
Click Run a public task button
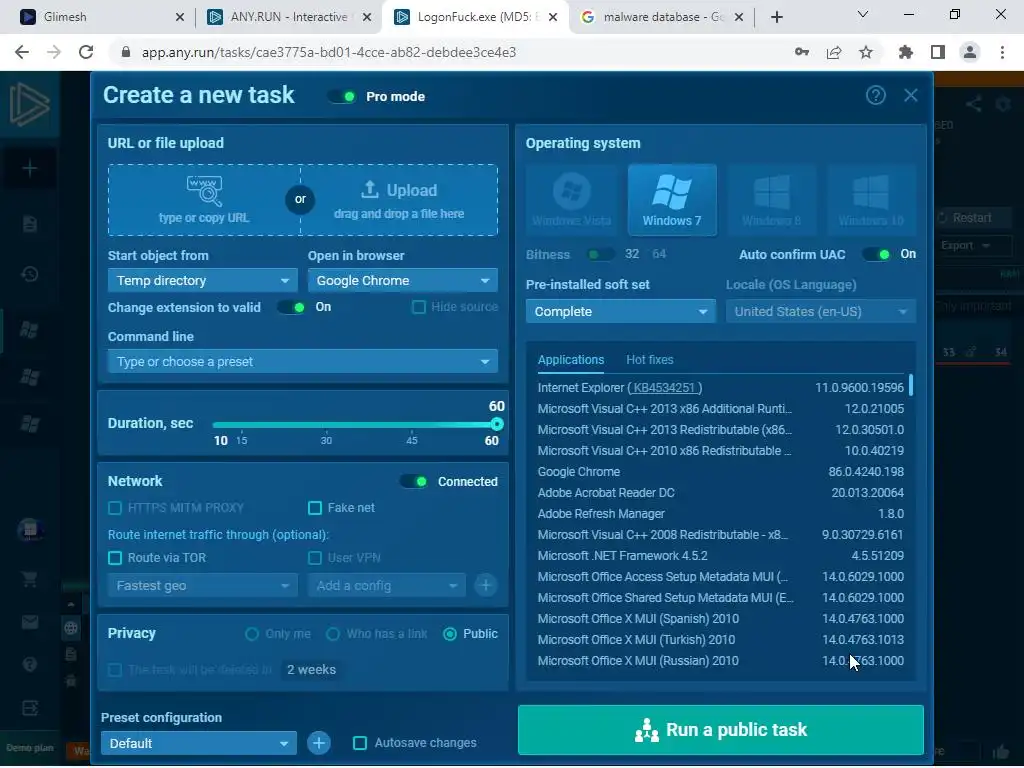[721, 729]
